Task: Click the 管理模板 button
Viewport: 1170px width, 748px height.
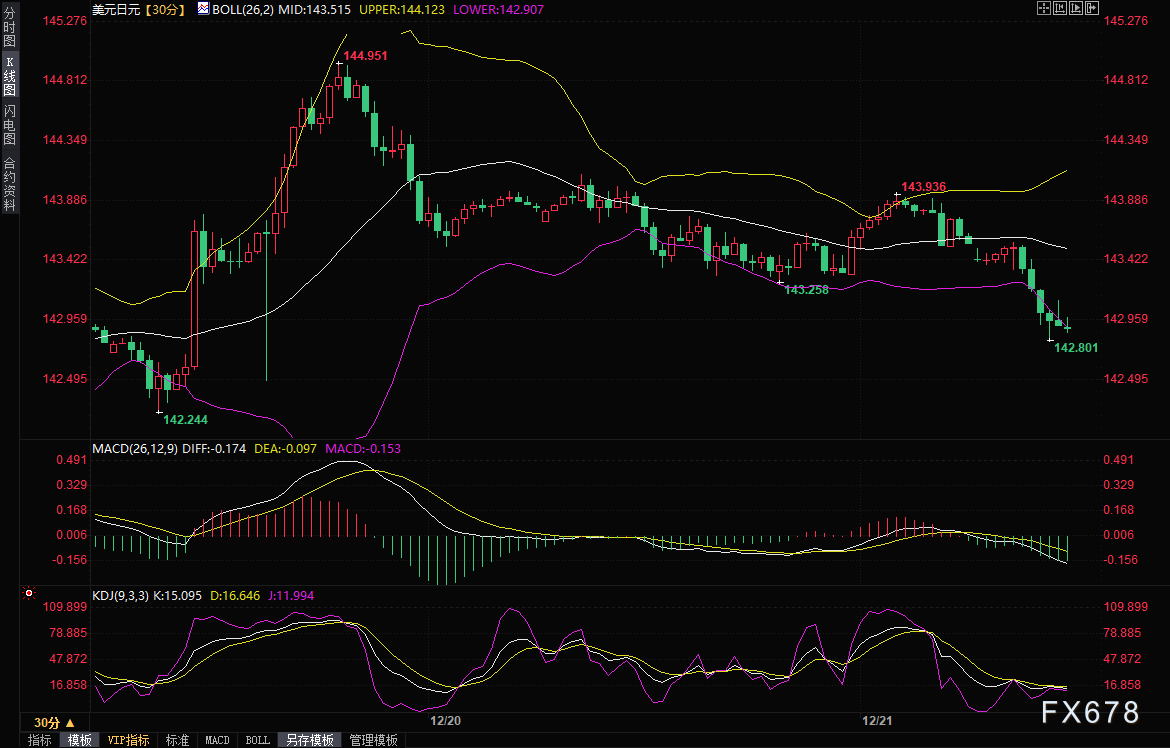Action: tap(374, 740)
